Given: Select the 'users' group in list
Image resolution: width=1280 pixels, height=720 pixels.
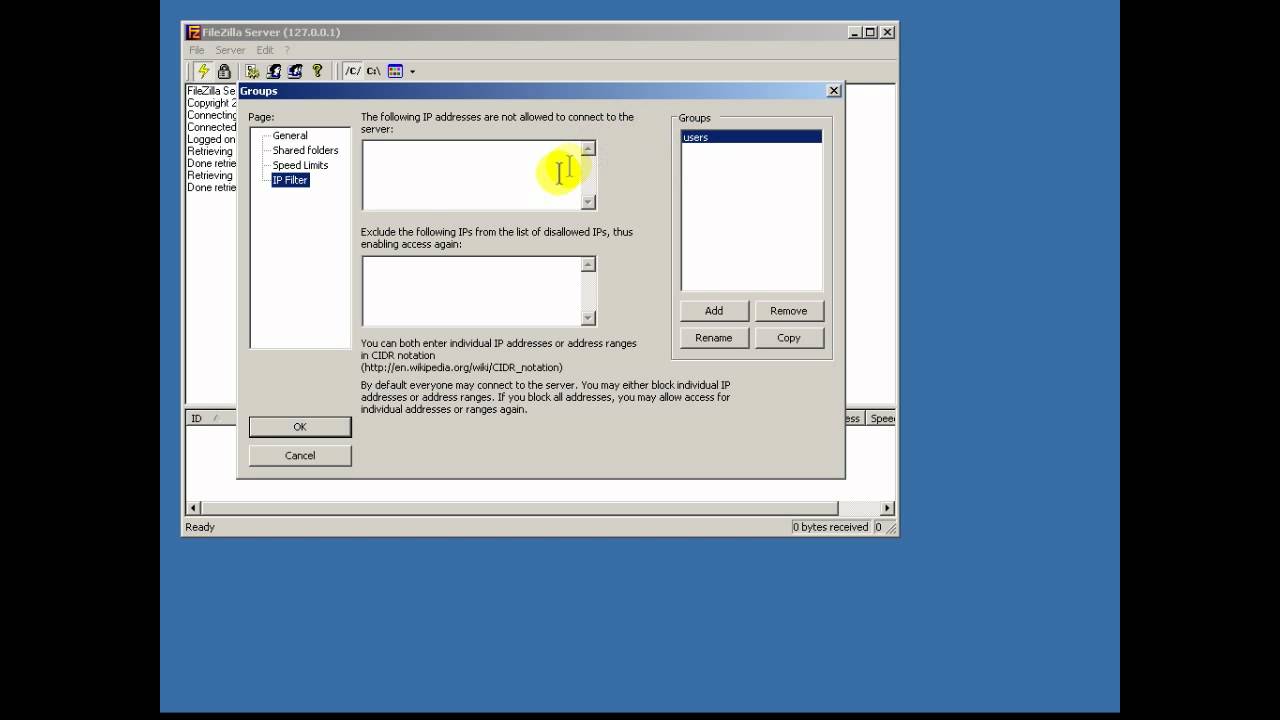Looking at the screenshot, I should [752, 137].
